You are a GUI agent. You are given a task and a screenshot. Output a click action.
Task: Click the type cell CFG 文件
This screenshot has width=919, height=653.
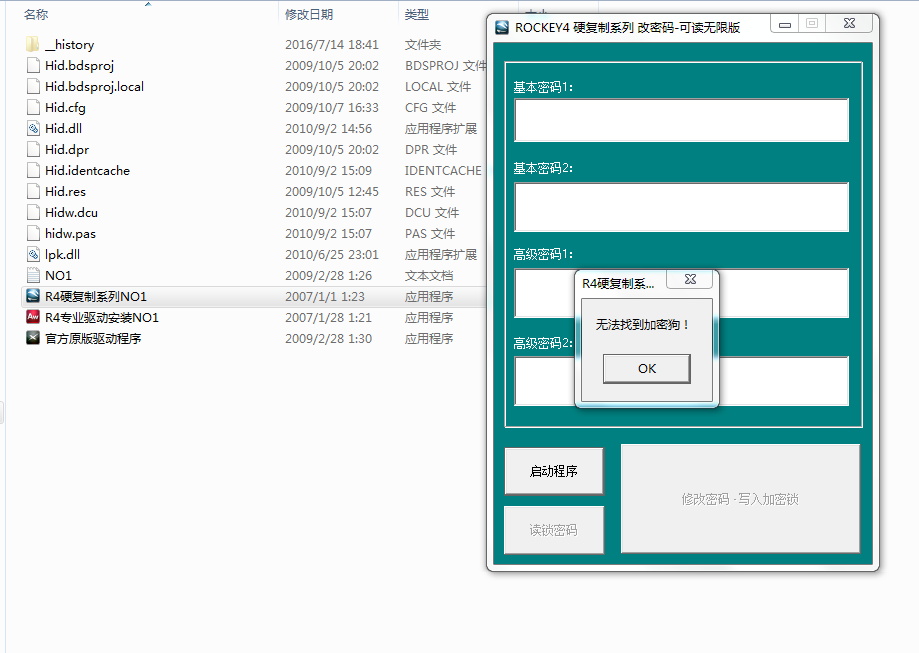430,108
